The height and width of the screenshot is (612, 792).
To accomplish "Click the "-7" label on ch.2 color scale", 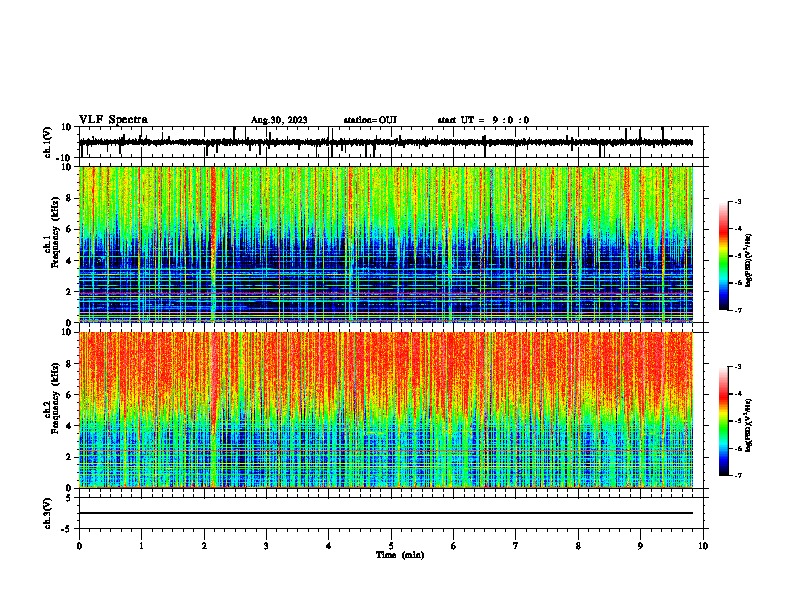I will 737,476.
